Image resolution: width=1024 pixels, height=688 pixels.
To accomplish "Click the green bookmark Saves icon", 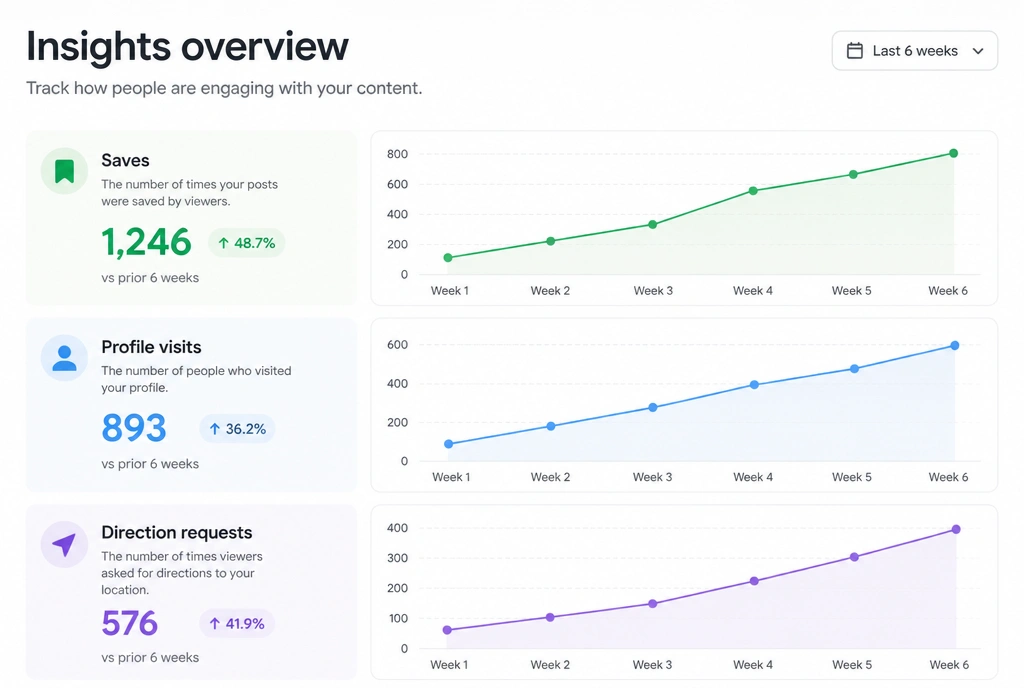I will [64, 171].
